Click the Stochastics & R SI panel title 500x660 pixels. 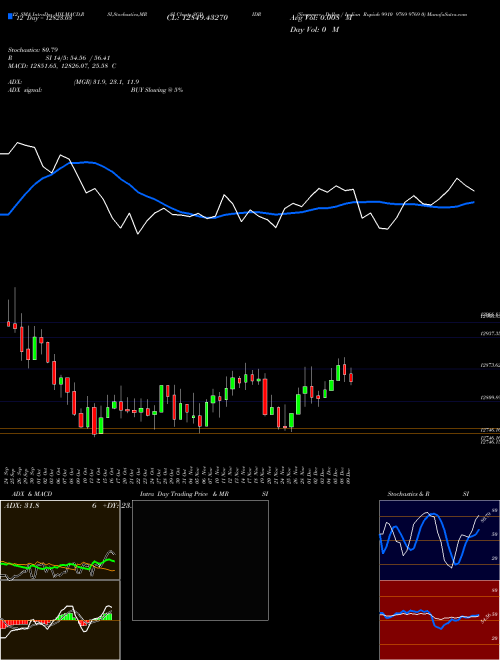click(x=428, y=494)
